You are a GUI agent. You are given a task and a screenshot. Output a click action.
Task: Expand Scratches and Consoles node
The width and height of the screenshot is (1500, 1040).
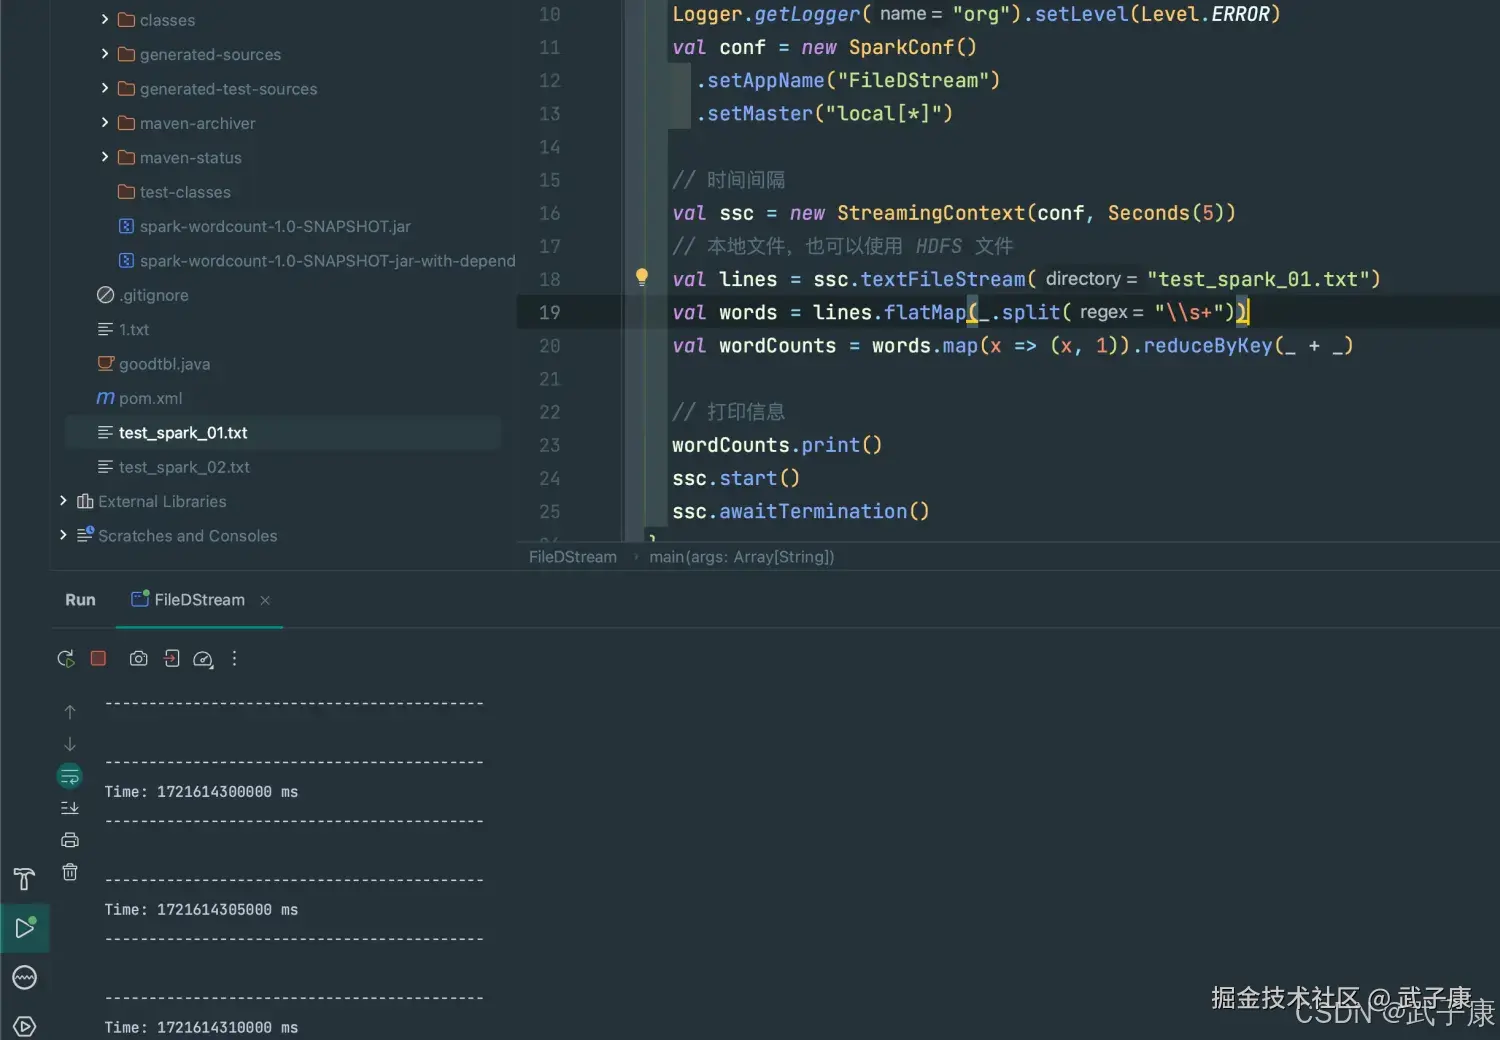pyautogui.click(x=63, y=535)
